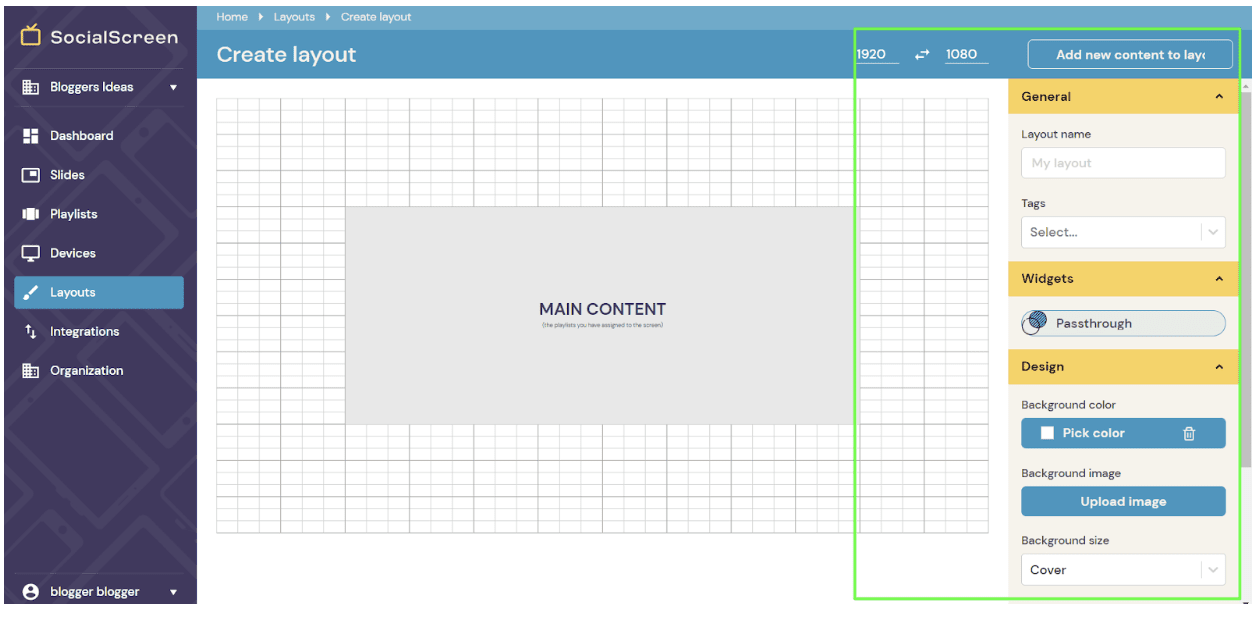Click the Bloggers Ideas building icon

click(30, 87)
